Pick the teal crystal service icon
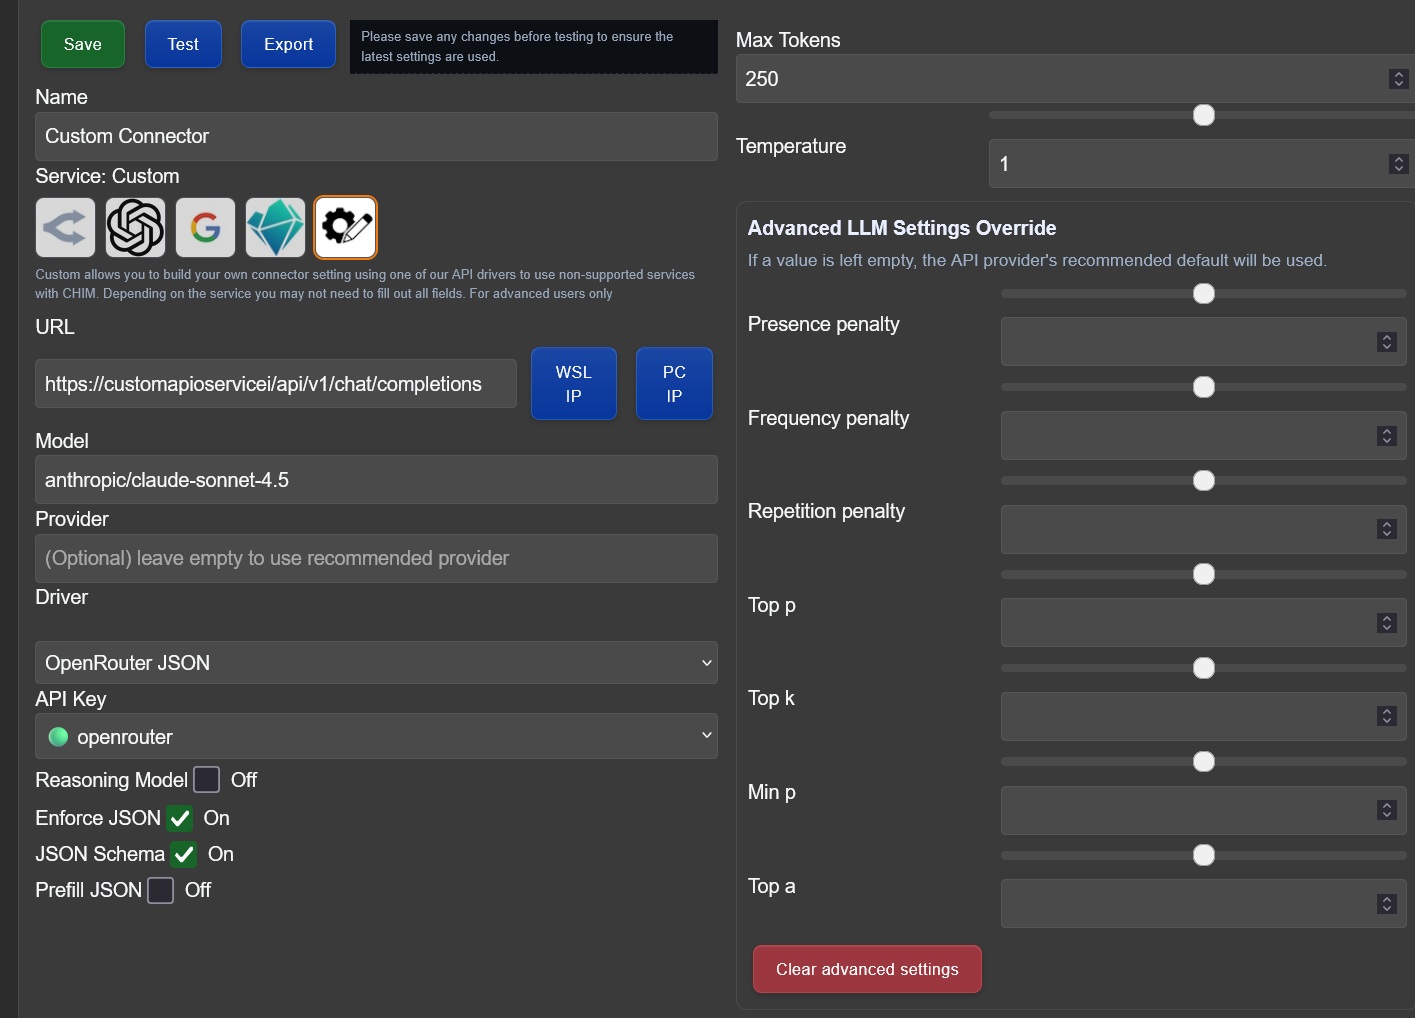Viewport: 1415px width, 1018px height. tap(275, 228)
